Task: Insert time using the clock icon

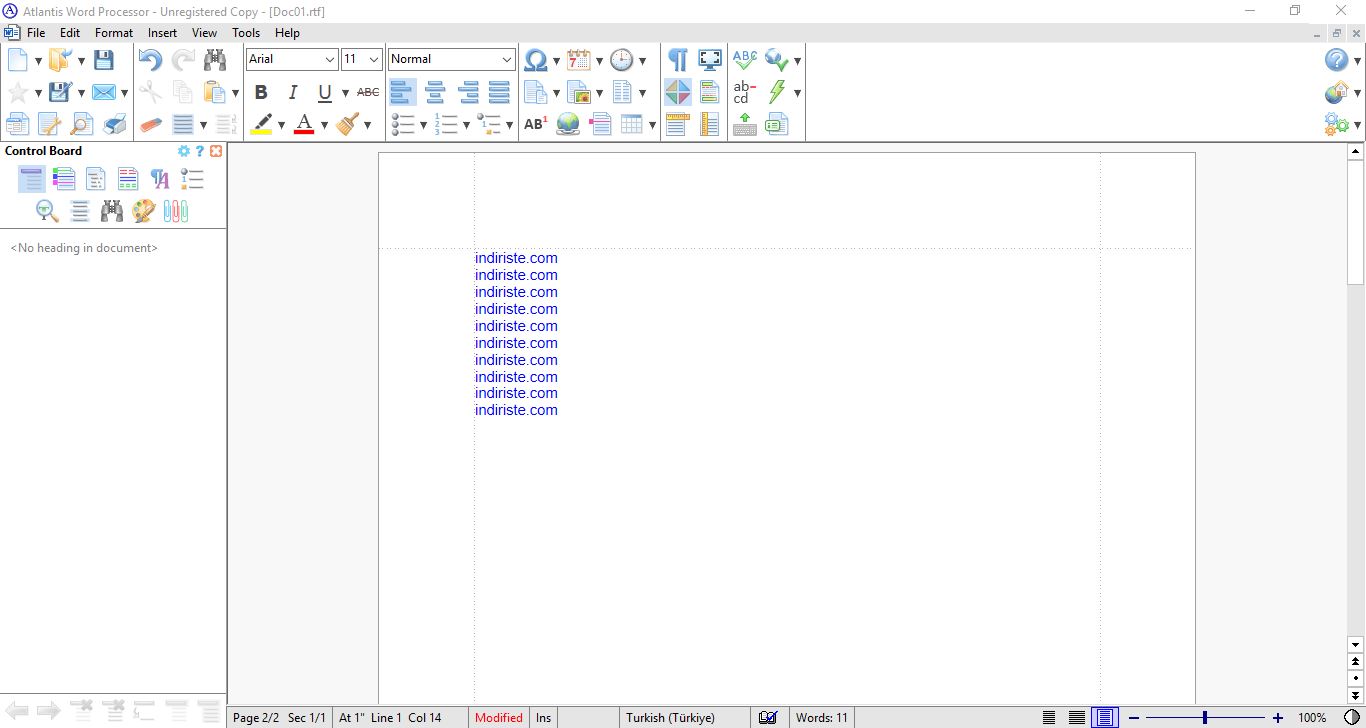Action: pos(621,60)
